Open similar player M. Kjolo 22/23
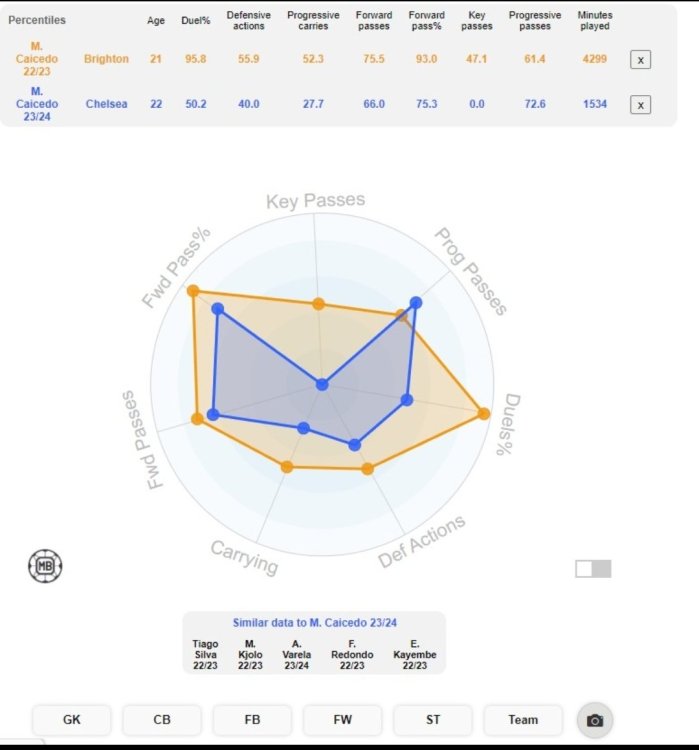The height and width of the screenshot is (750, 699). coord(250,654)
